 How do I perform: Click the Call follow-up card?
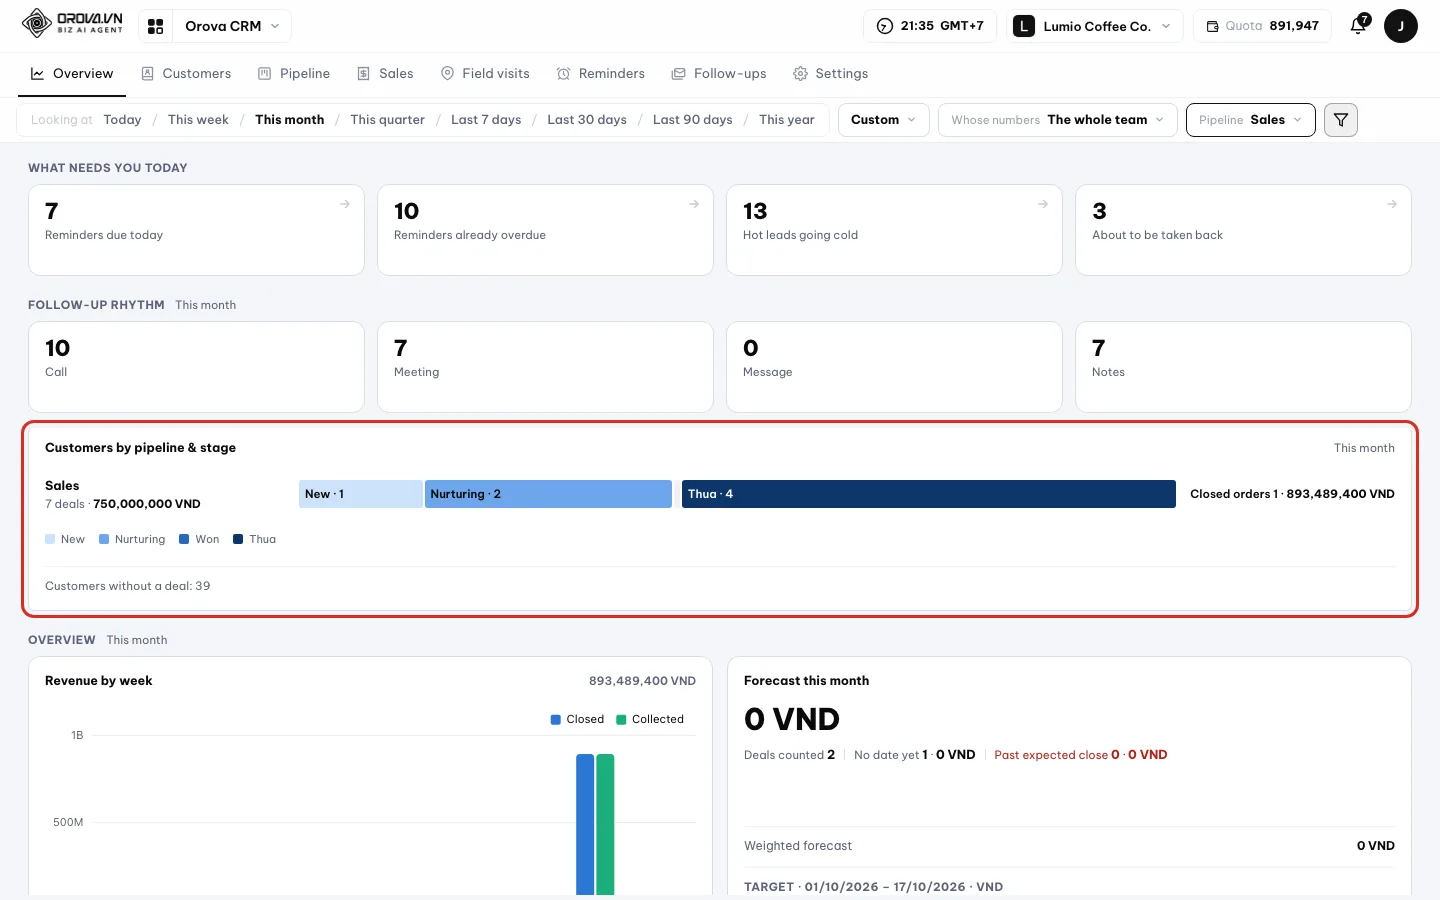point(196,367)
